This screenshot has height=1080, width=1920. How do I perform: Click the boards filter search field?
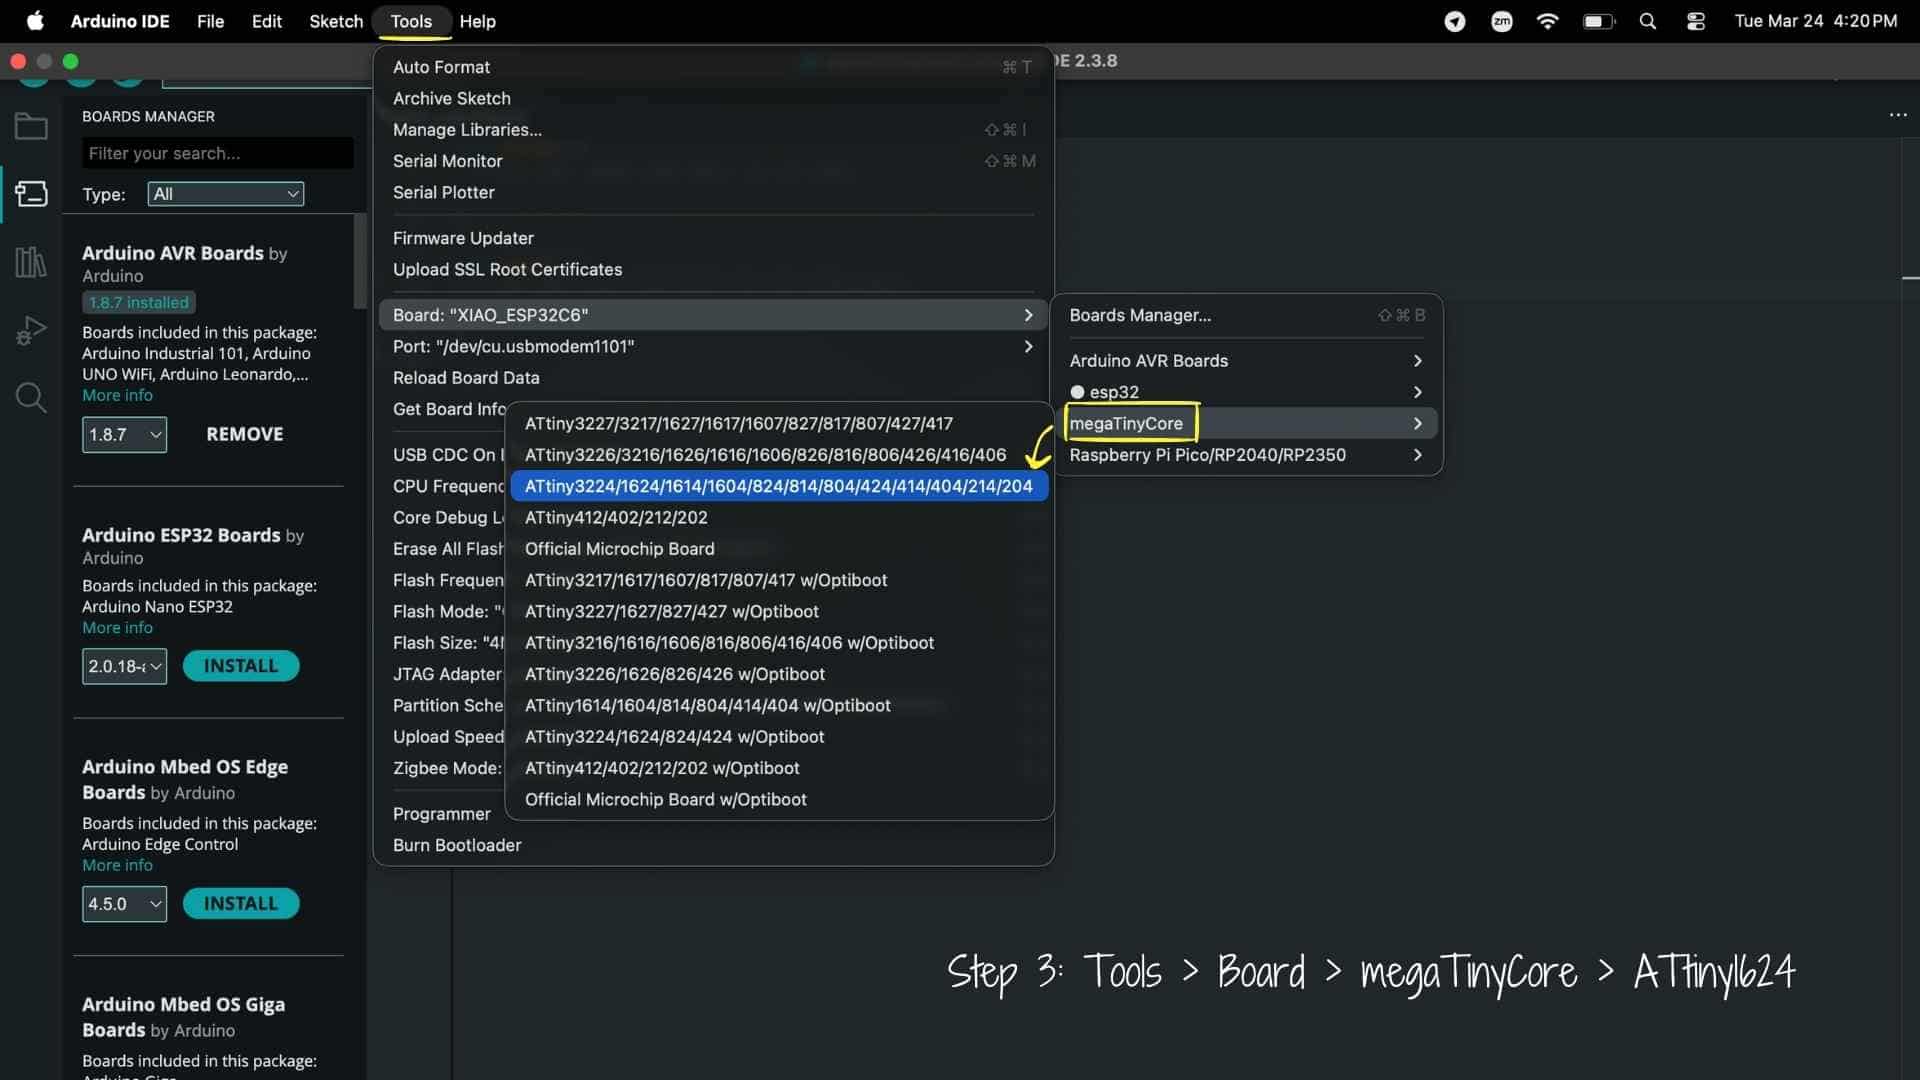click(217, 153)
